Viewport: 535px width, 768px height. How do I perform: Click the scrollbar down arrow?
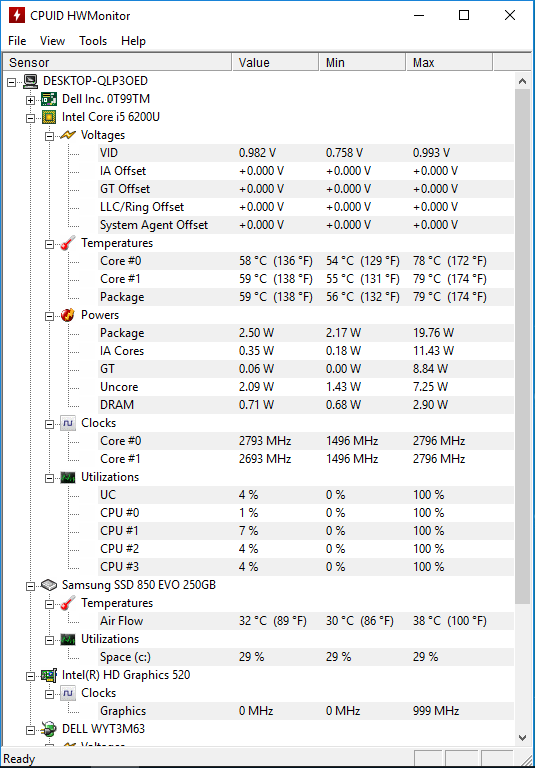coord(523,738)
